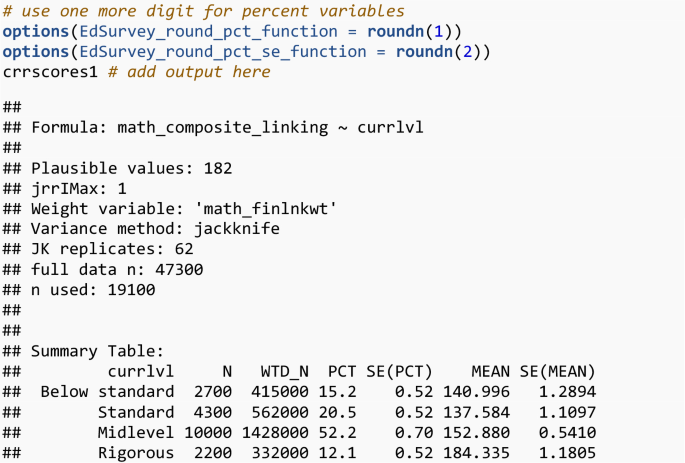The width and height of the screenshot is (685, 463).
Task: Click the Rigorous mean value 184.335
Action: (x=478, y=453)
